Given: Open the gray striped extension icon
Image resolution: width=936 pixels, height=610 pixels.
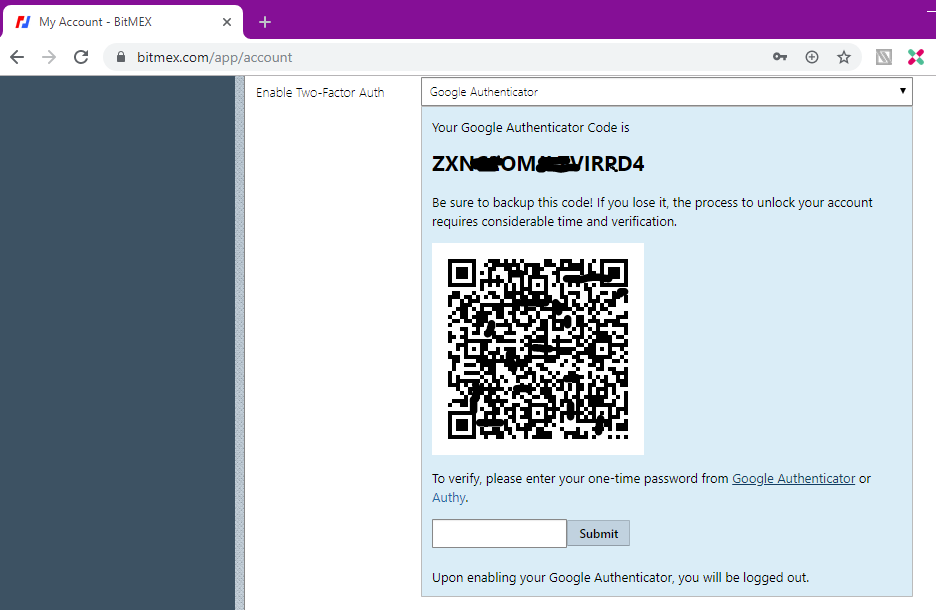Looking at the screenshot, I should point(884,57).
